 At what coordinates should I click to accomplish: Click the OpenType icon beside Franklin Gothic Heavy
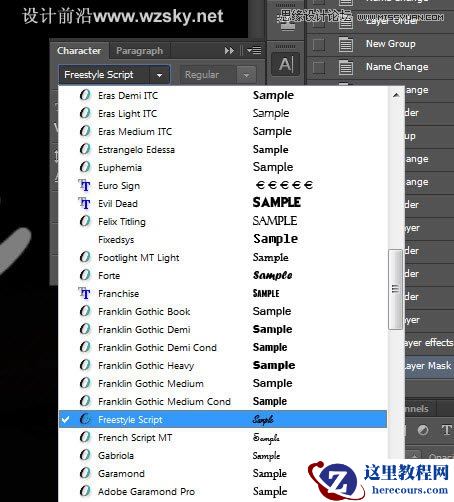pyautogui.click(x=85, y=365)
